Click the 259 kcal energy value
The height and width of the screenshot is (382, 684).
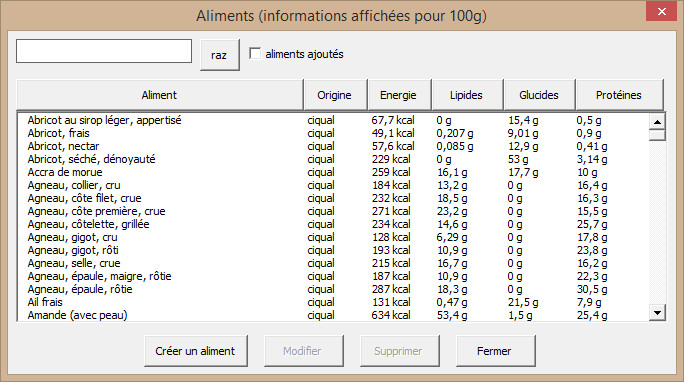391,172
